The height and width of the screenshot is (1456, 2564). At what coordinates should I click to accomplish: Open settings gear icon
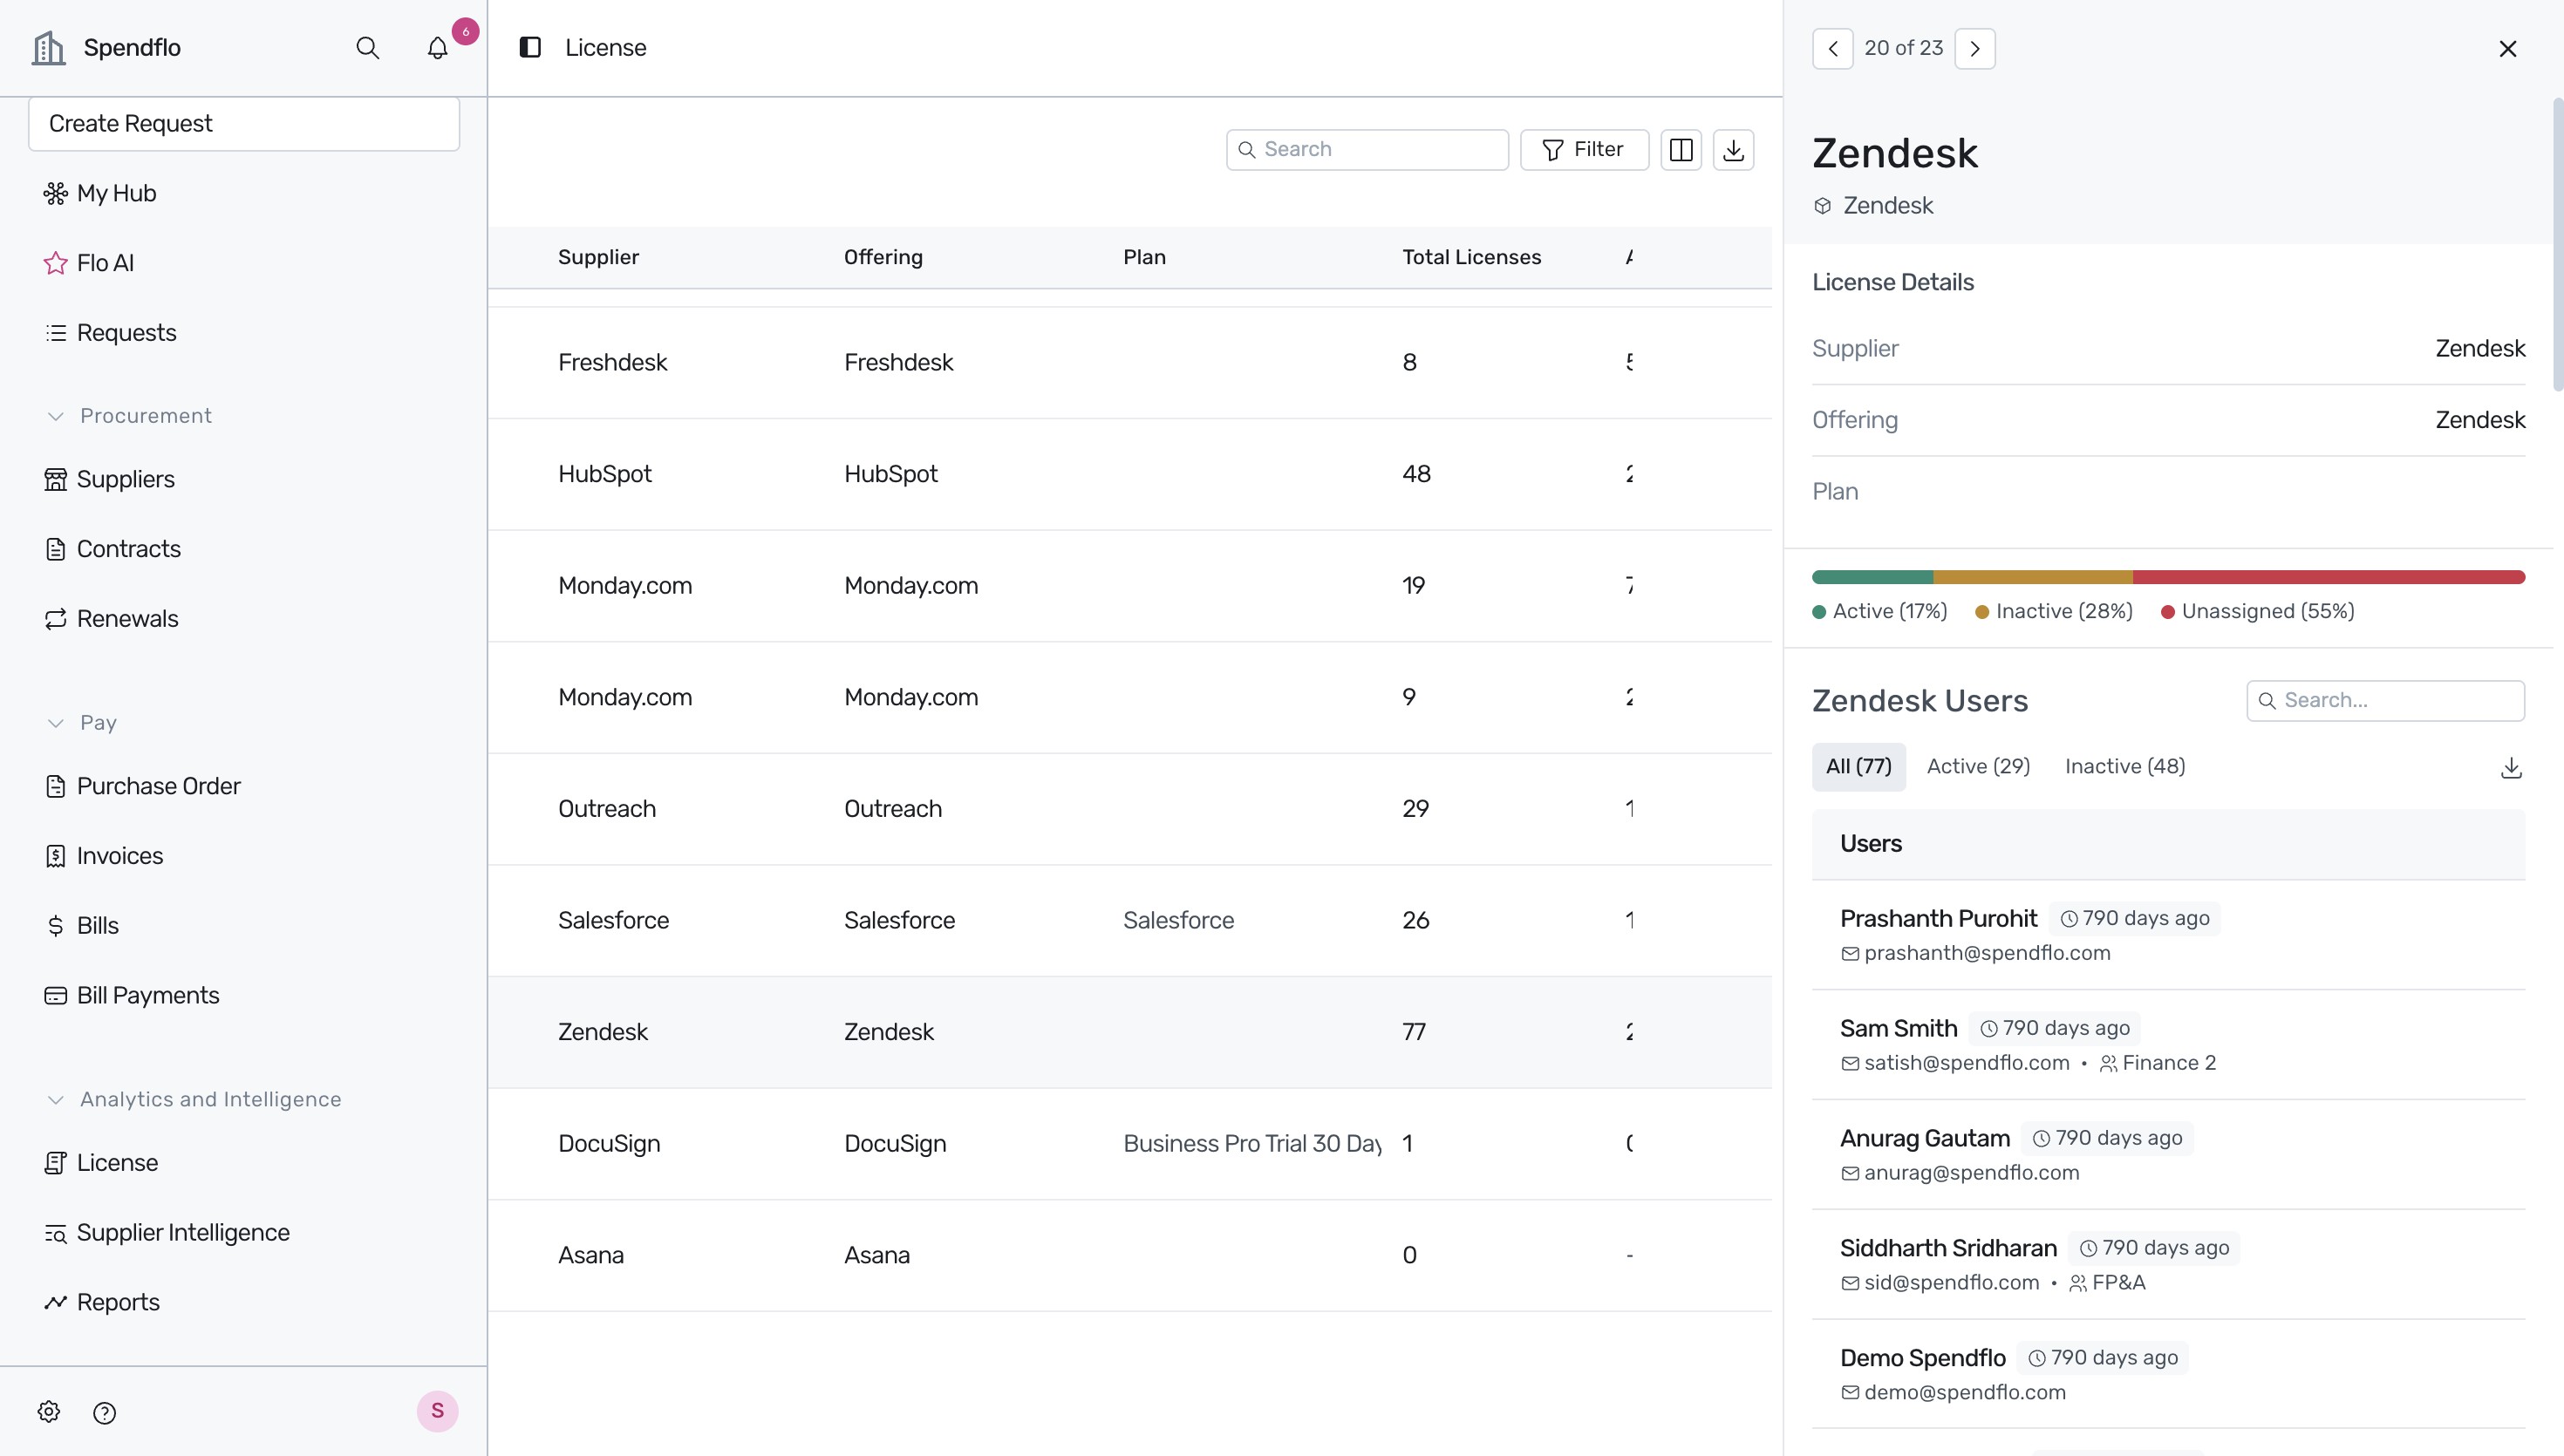[49, 1412]
